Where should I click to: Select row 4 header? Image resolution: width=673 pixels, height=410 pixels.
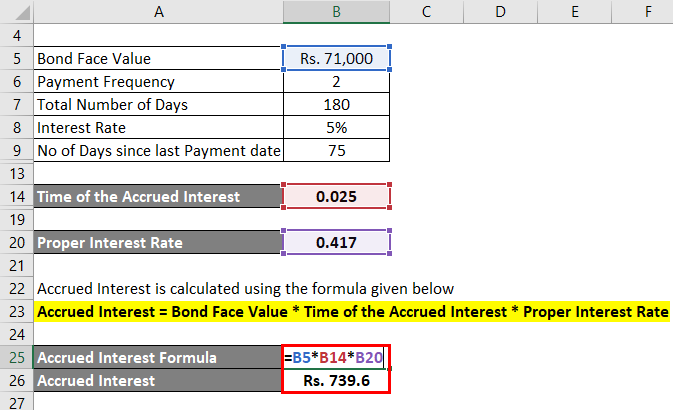pyautogui.click(x=17, y=35)
